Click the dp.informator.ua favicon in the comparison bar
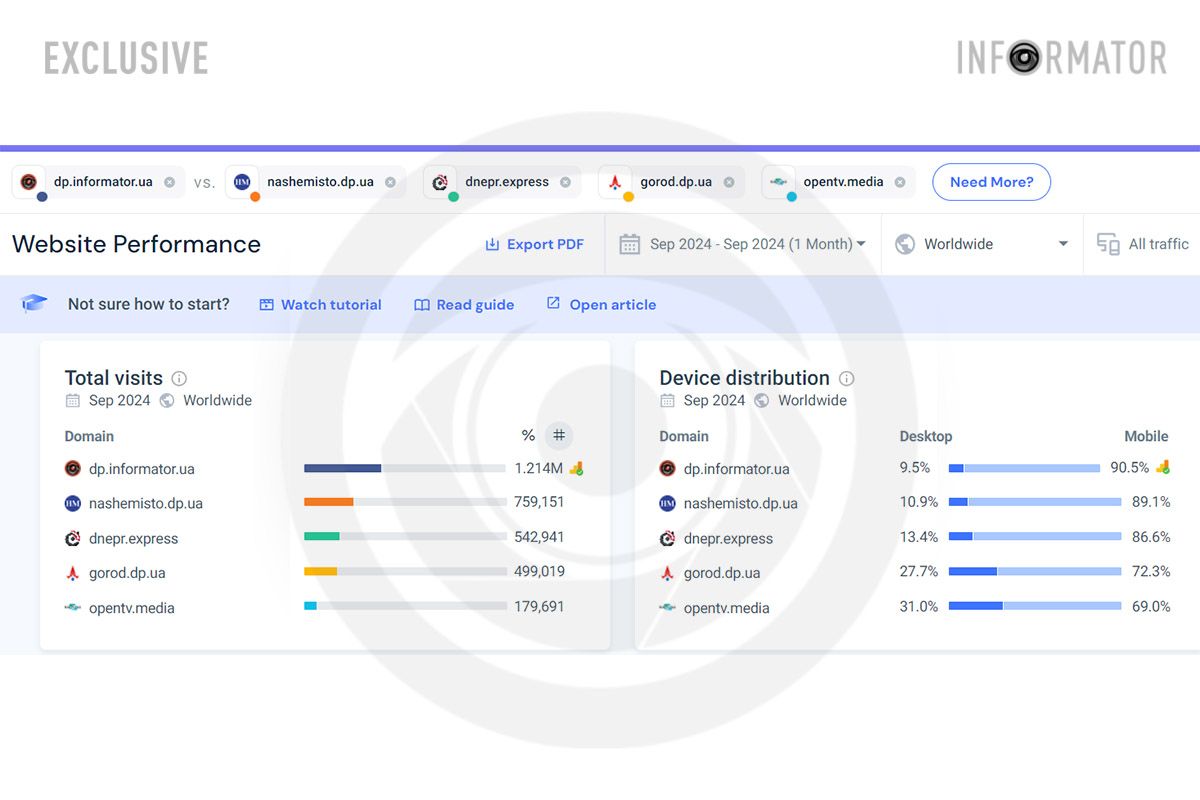This screenshot has width=1200, height=800. point(27,181)
